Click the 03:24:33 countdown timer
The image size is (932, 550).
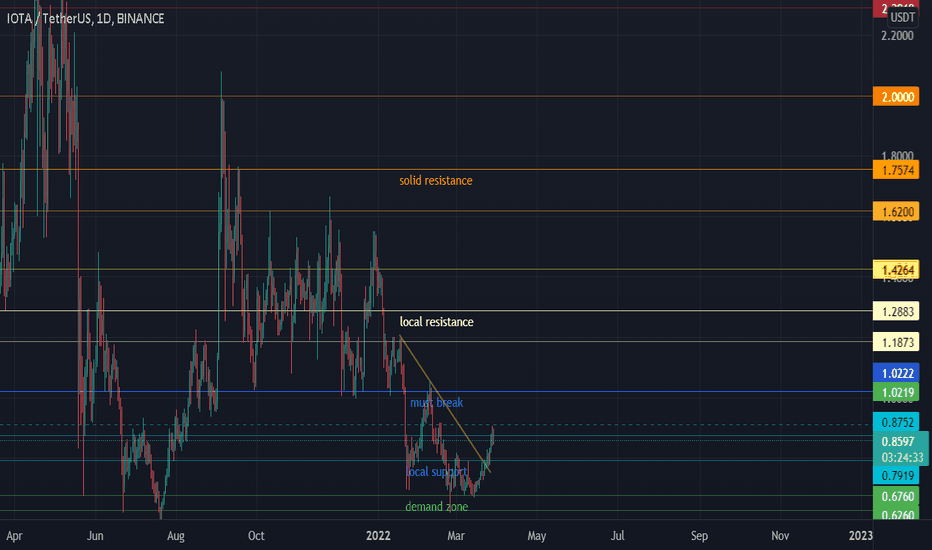tap(900, 457)
